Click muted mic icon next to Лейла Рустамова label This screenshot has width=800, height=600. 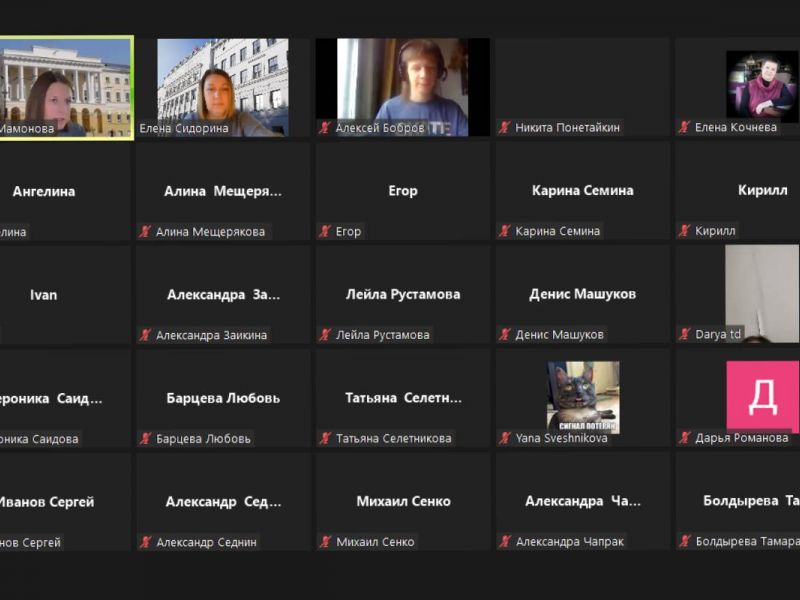pos(325,335)
